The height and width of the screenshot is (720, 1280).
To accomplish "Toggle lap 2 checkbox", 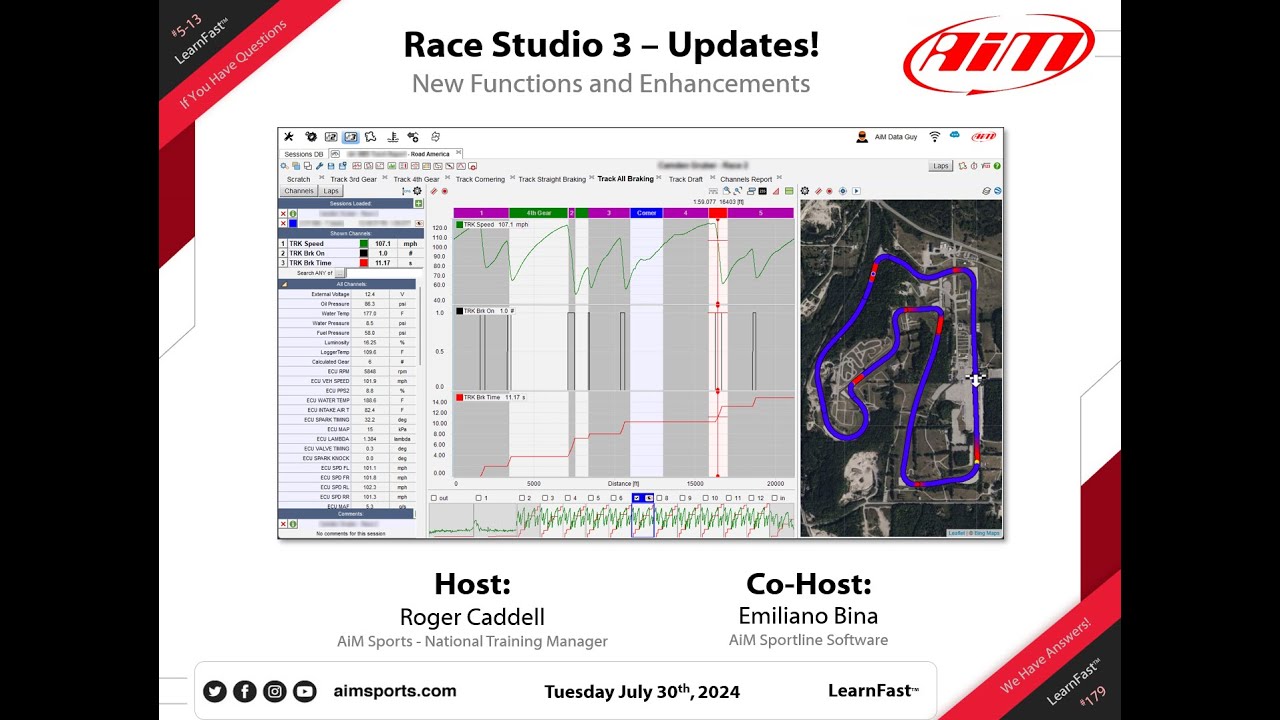I will (522, 498).
